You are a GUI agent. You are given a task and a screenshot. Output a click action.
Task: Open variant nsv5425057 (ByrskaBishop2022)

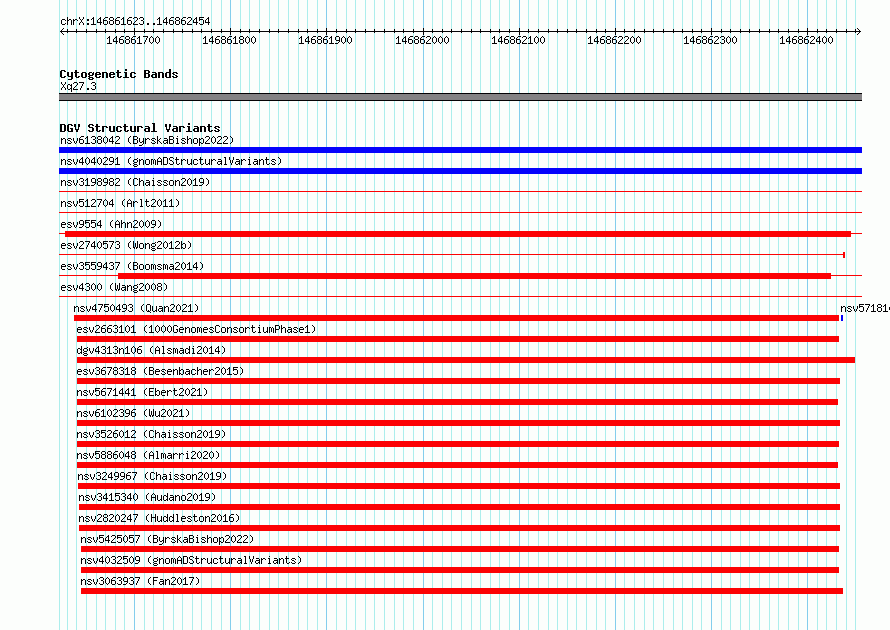point(167,539)
